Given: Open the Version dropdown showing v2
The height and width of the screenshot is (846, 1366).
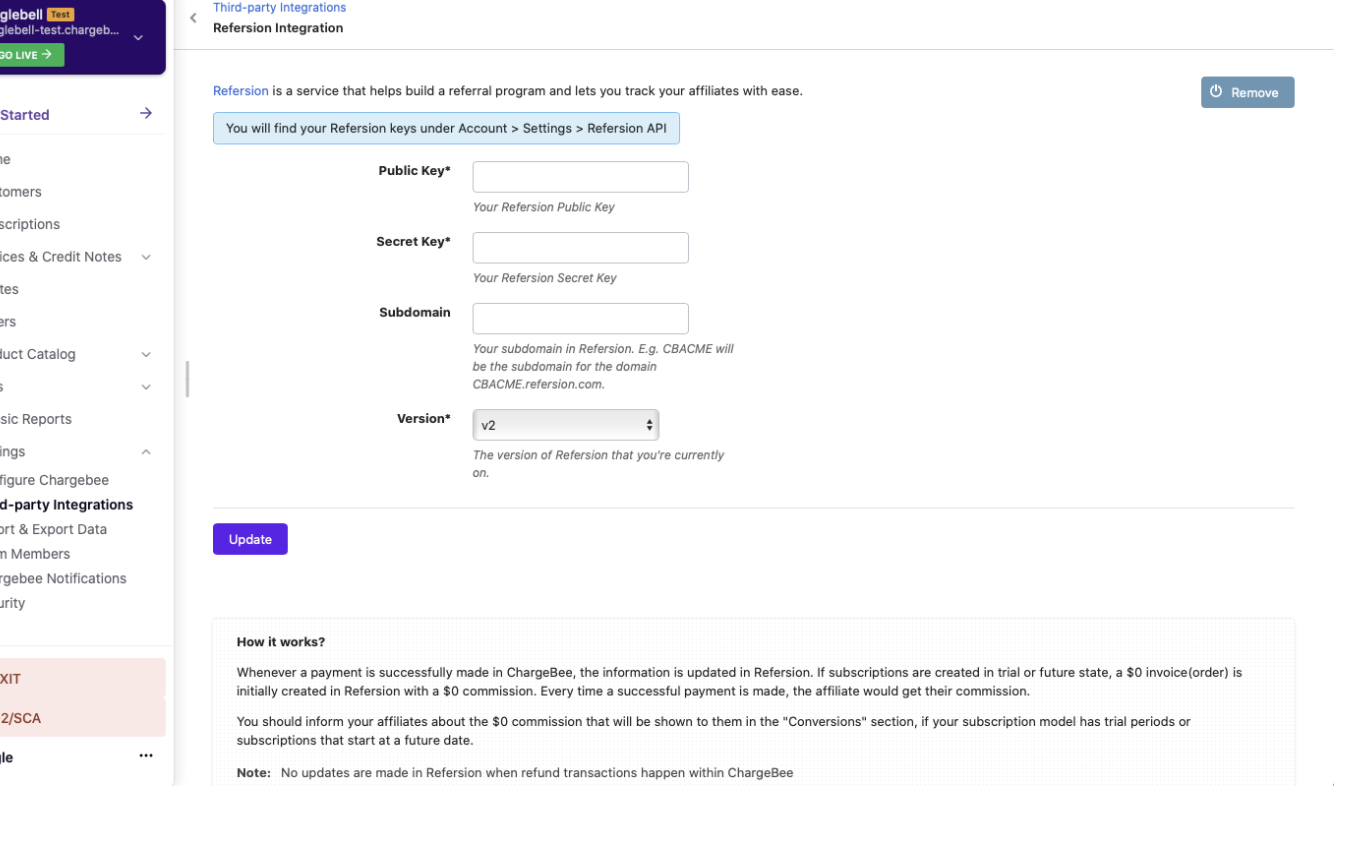Looking at the screenshot, I should pos(566,425).
